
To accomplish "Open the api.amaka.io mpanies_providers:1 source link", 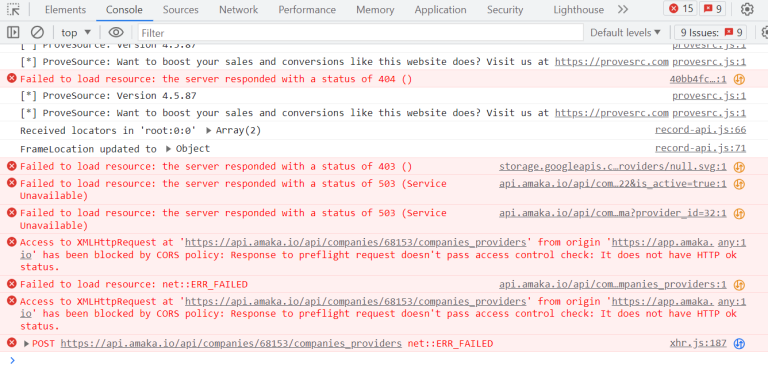I will point(613,285).
